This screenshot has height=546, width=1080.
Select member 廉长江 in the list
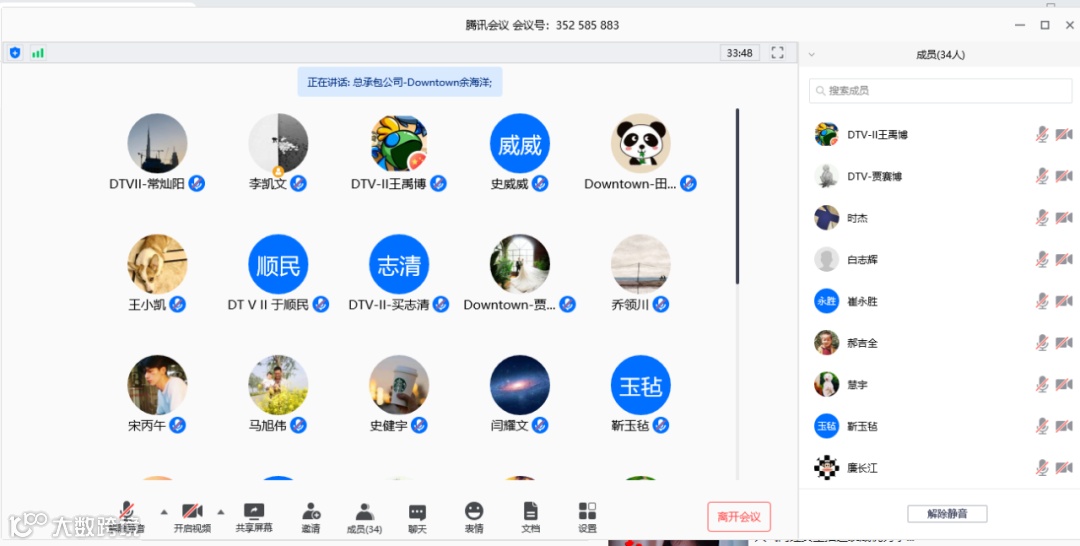coord(941,468)
